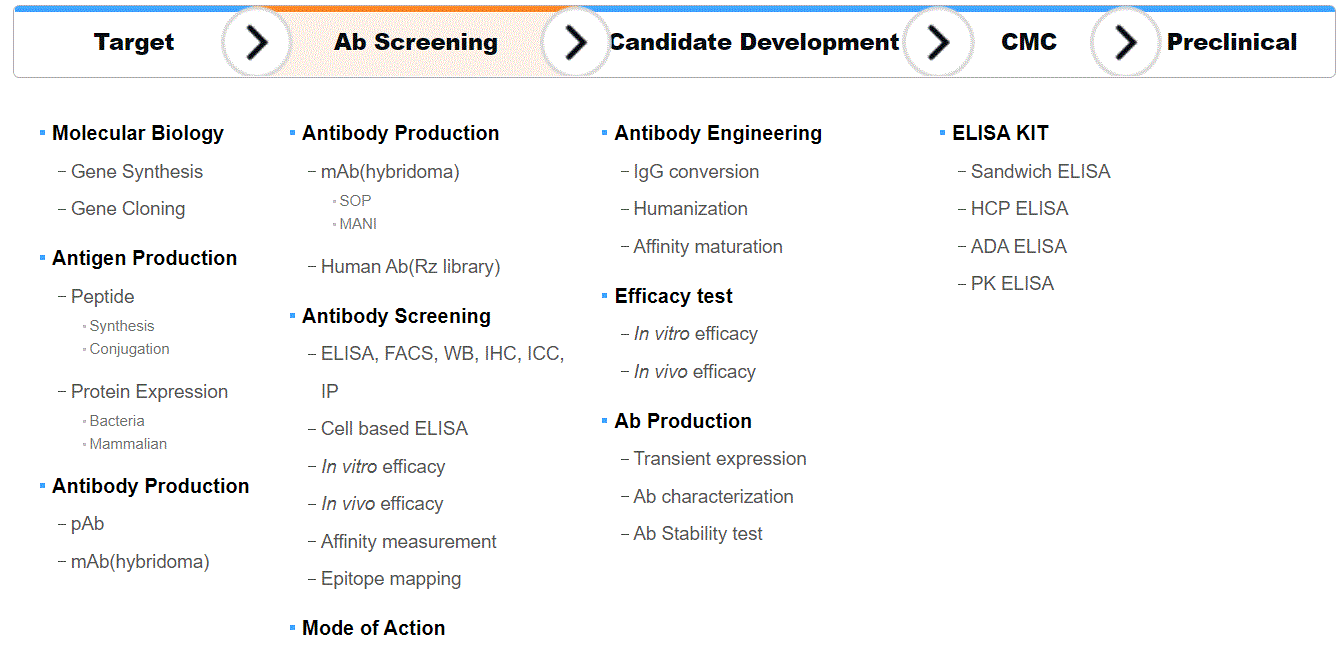Open the SOP item under mAb(hybridoma)

click(x=355, y=201)
